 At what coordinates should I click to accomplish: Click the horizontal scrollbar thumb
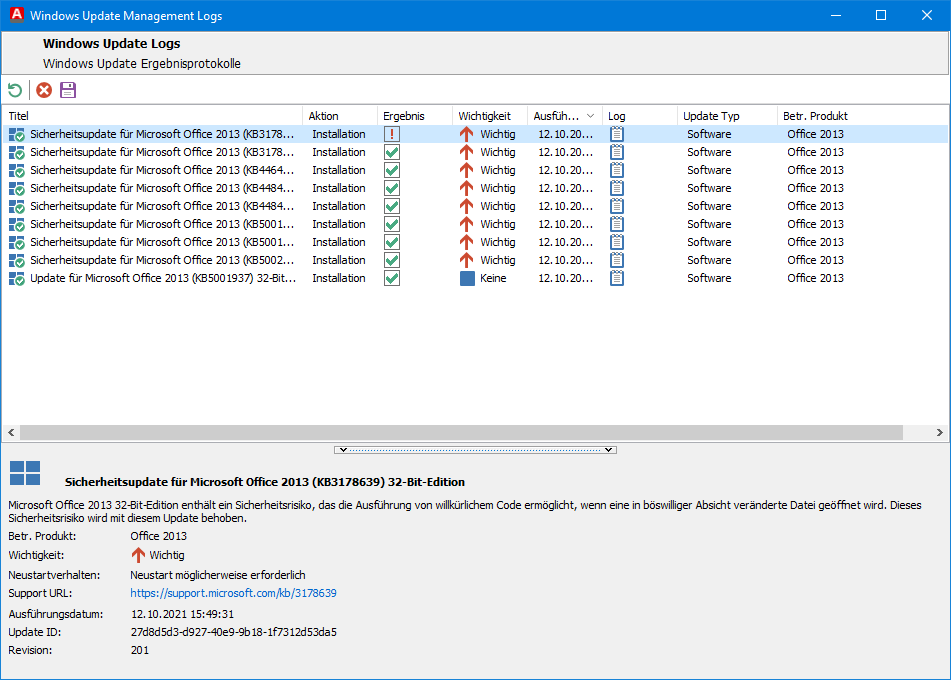click(x=461, y=433)
